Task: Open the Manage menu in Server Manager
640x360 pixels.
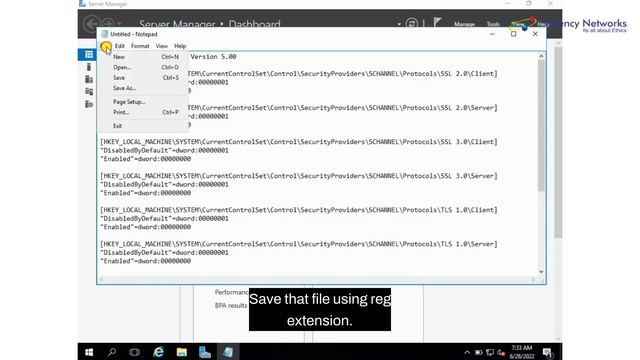Action: coord(464,24)
